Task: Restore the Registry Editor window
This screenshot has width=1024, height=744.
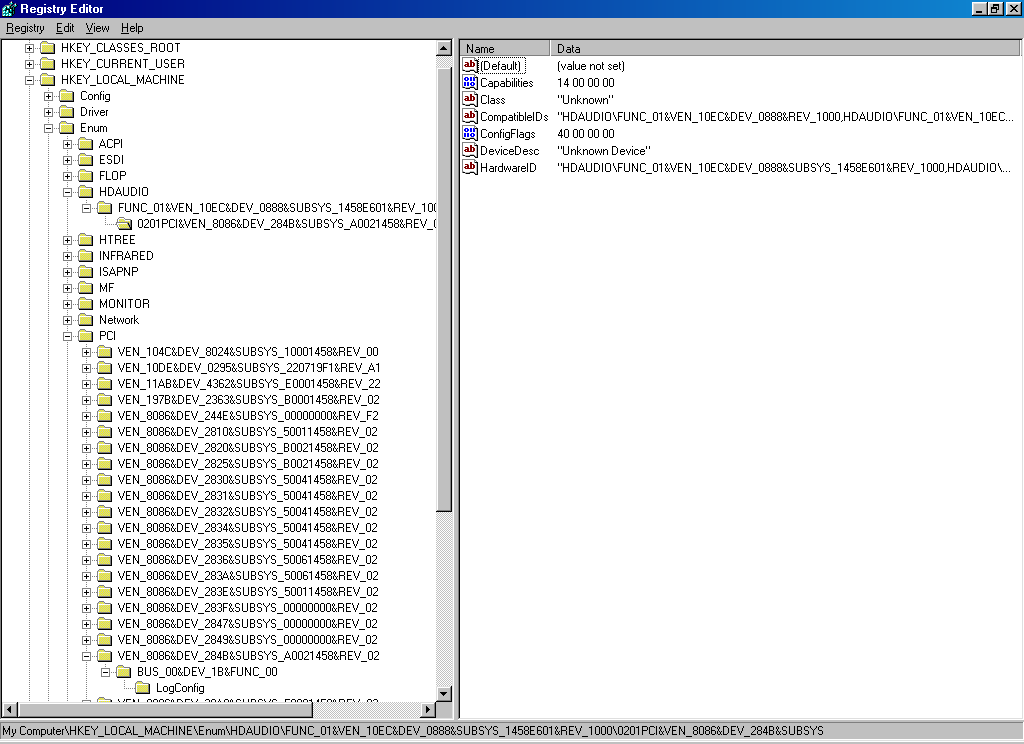Action: pyautogui.click(x=995, y=8)
